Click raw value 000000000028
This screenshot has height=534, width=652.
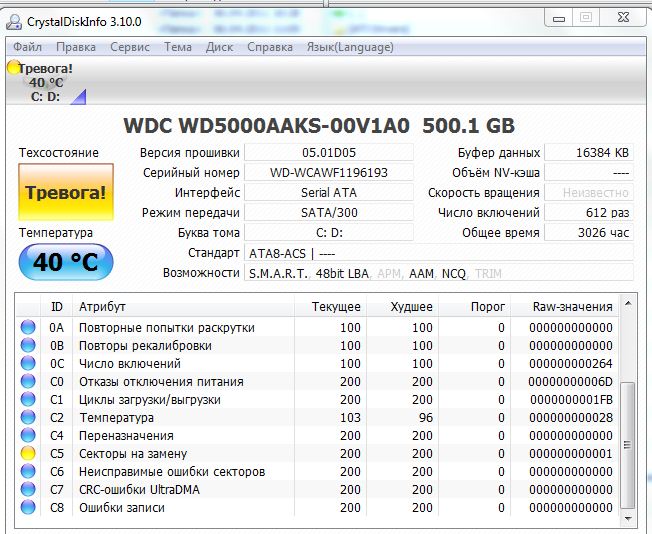(570, 418)
